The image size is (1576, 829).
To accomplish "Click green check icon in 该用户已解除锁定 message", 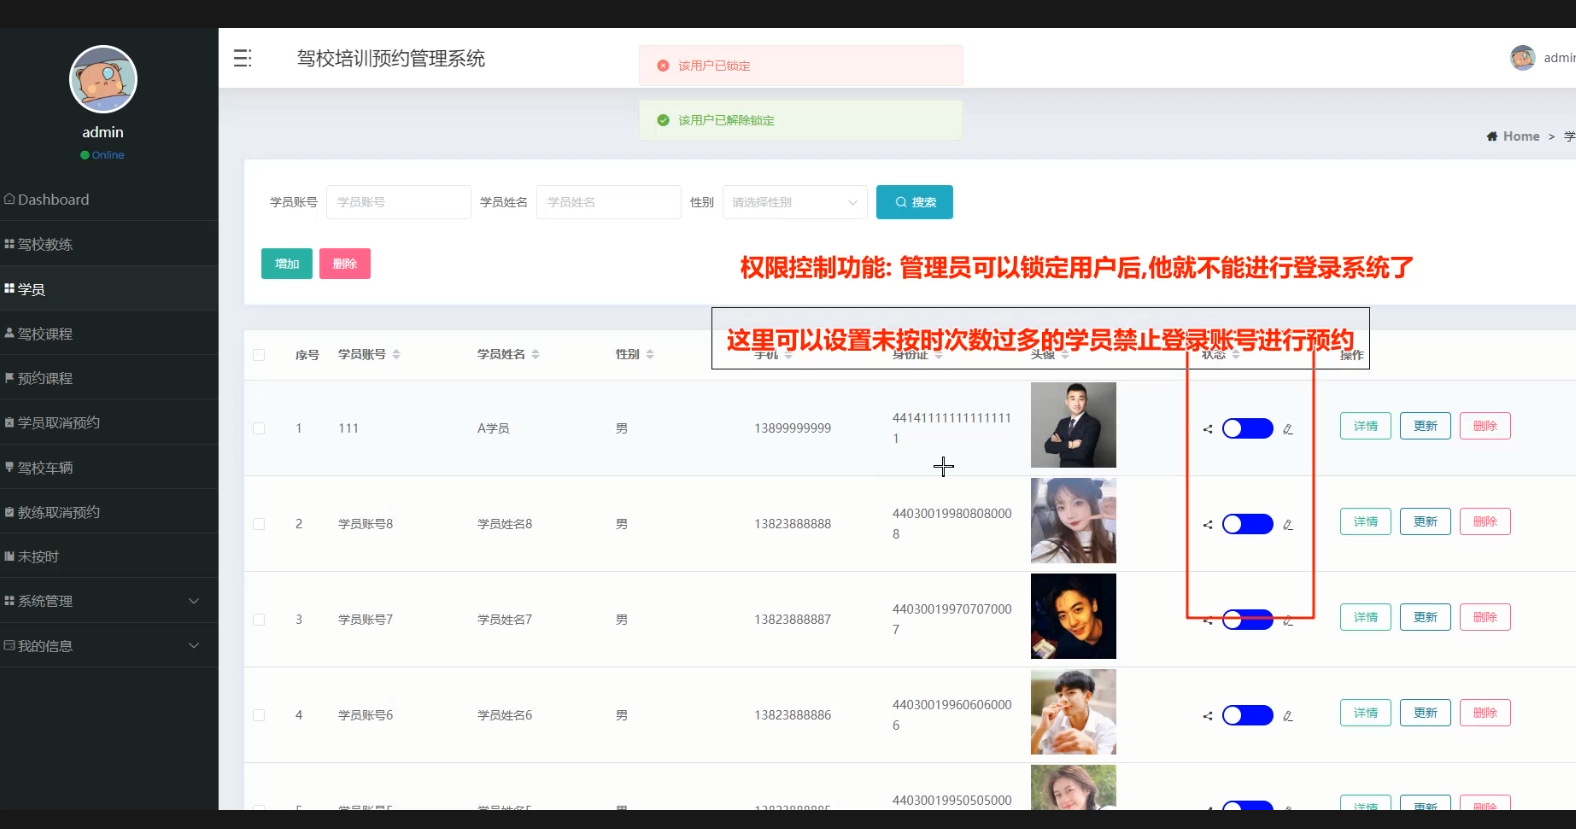I will pyautogui.click(x=663, y=120).
